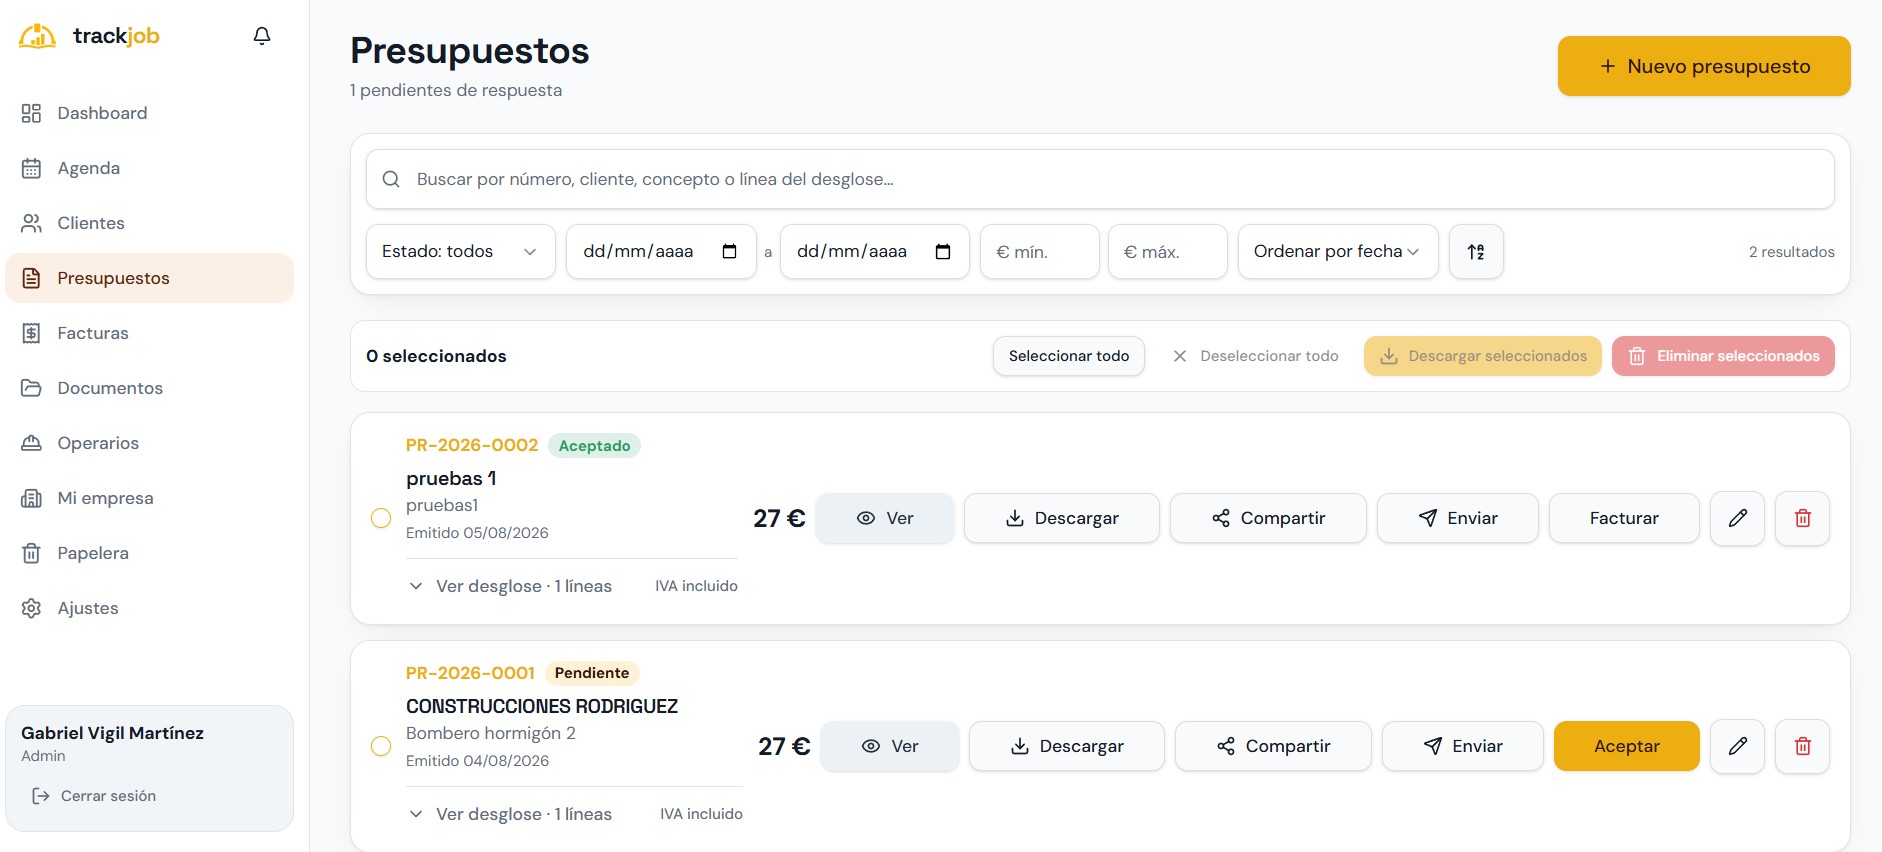Click Facturar for budget PR-2026-0002
The height and width of the screenshot is (852, 1882).
pos(1624,518)
